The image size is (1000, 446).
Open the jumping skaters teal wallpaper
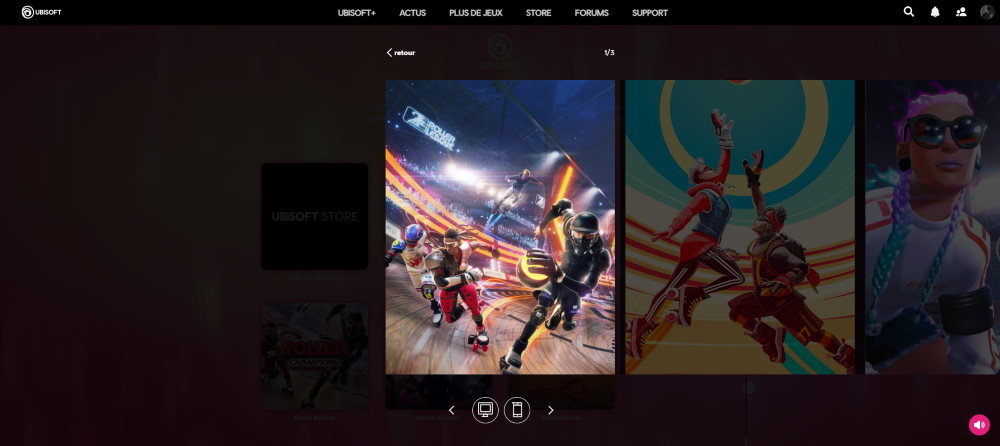click(740, 227)
